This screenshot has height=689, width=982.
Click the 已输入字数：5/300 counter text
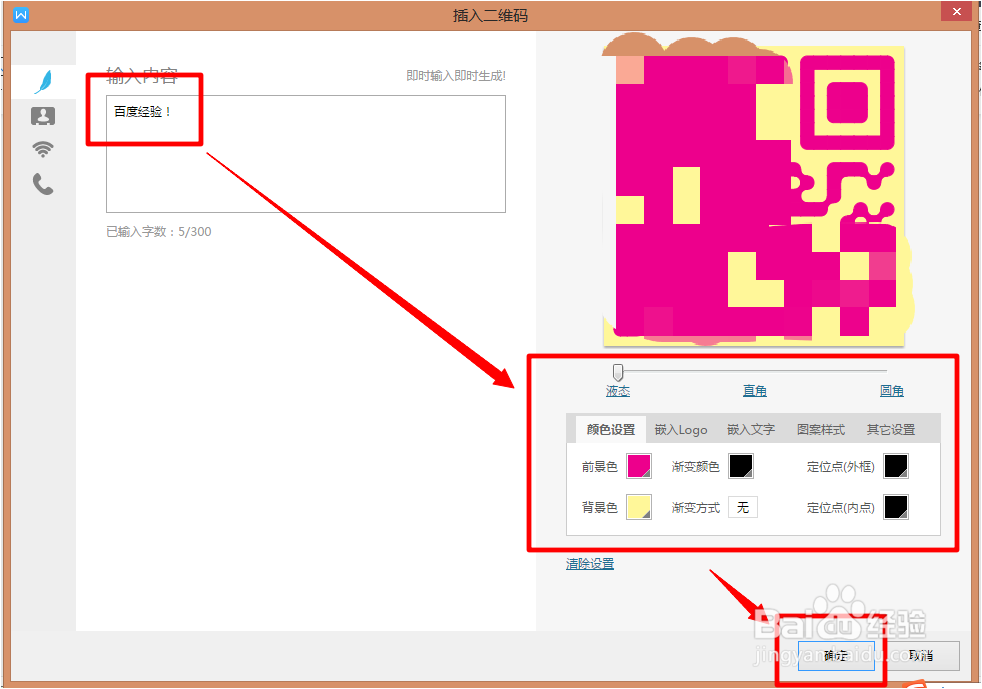158,232
